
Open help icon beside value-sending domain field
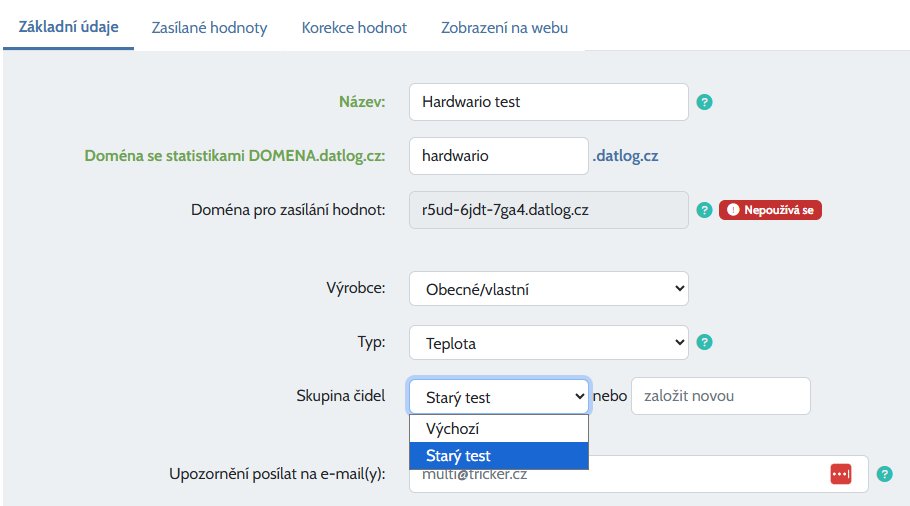(x=704, y=210)
